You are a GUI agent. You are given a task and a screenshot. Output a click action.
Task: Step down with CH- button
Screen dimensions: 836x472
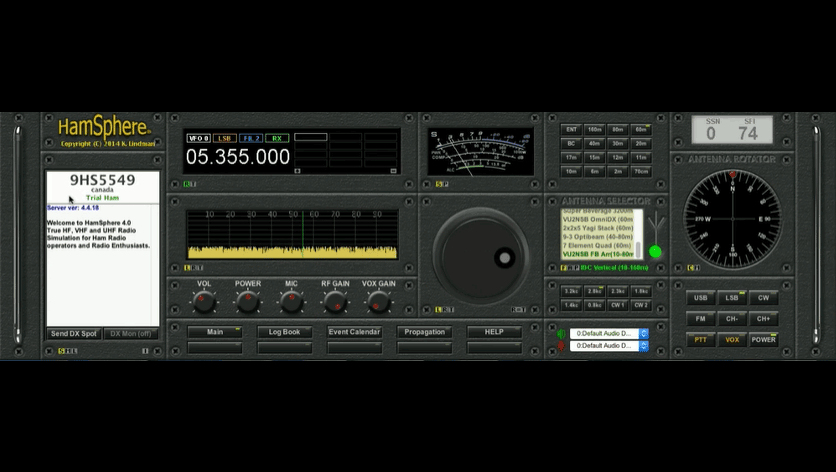point(732,318)
